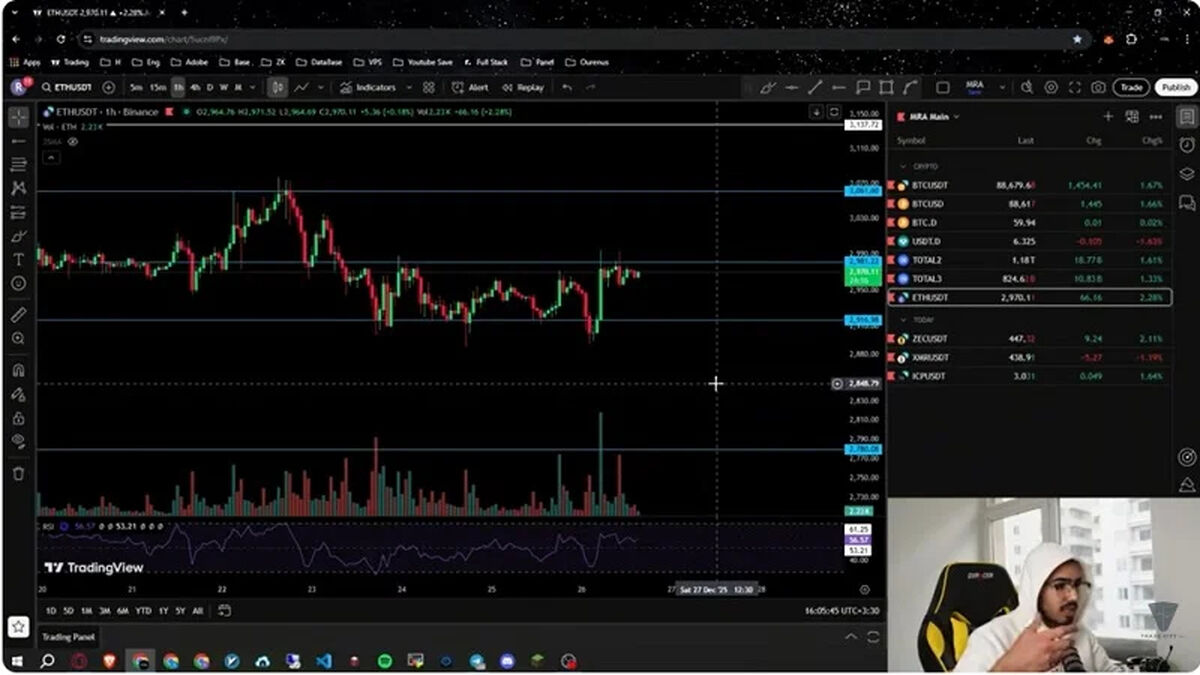Open candlestick chart type selector

click(278, 87)
